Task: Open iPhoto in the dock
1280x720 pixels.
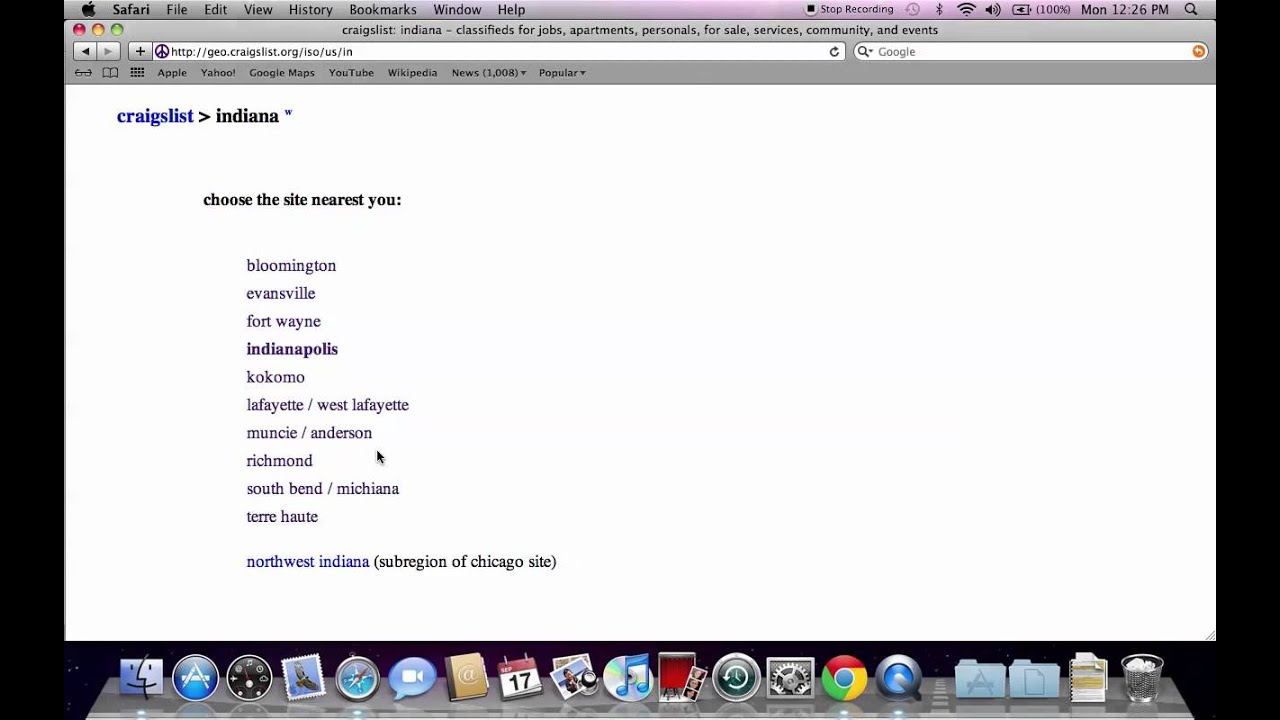Action: tap(574, 678)
